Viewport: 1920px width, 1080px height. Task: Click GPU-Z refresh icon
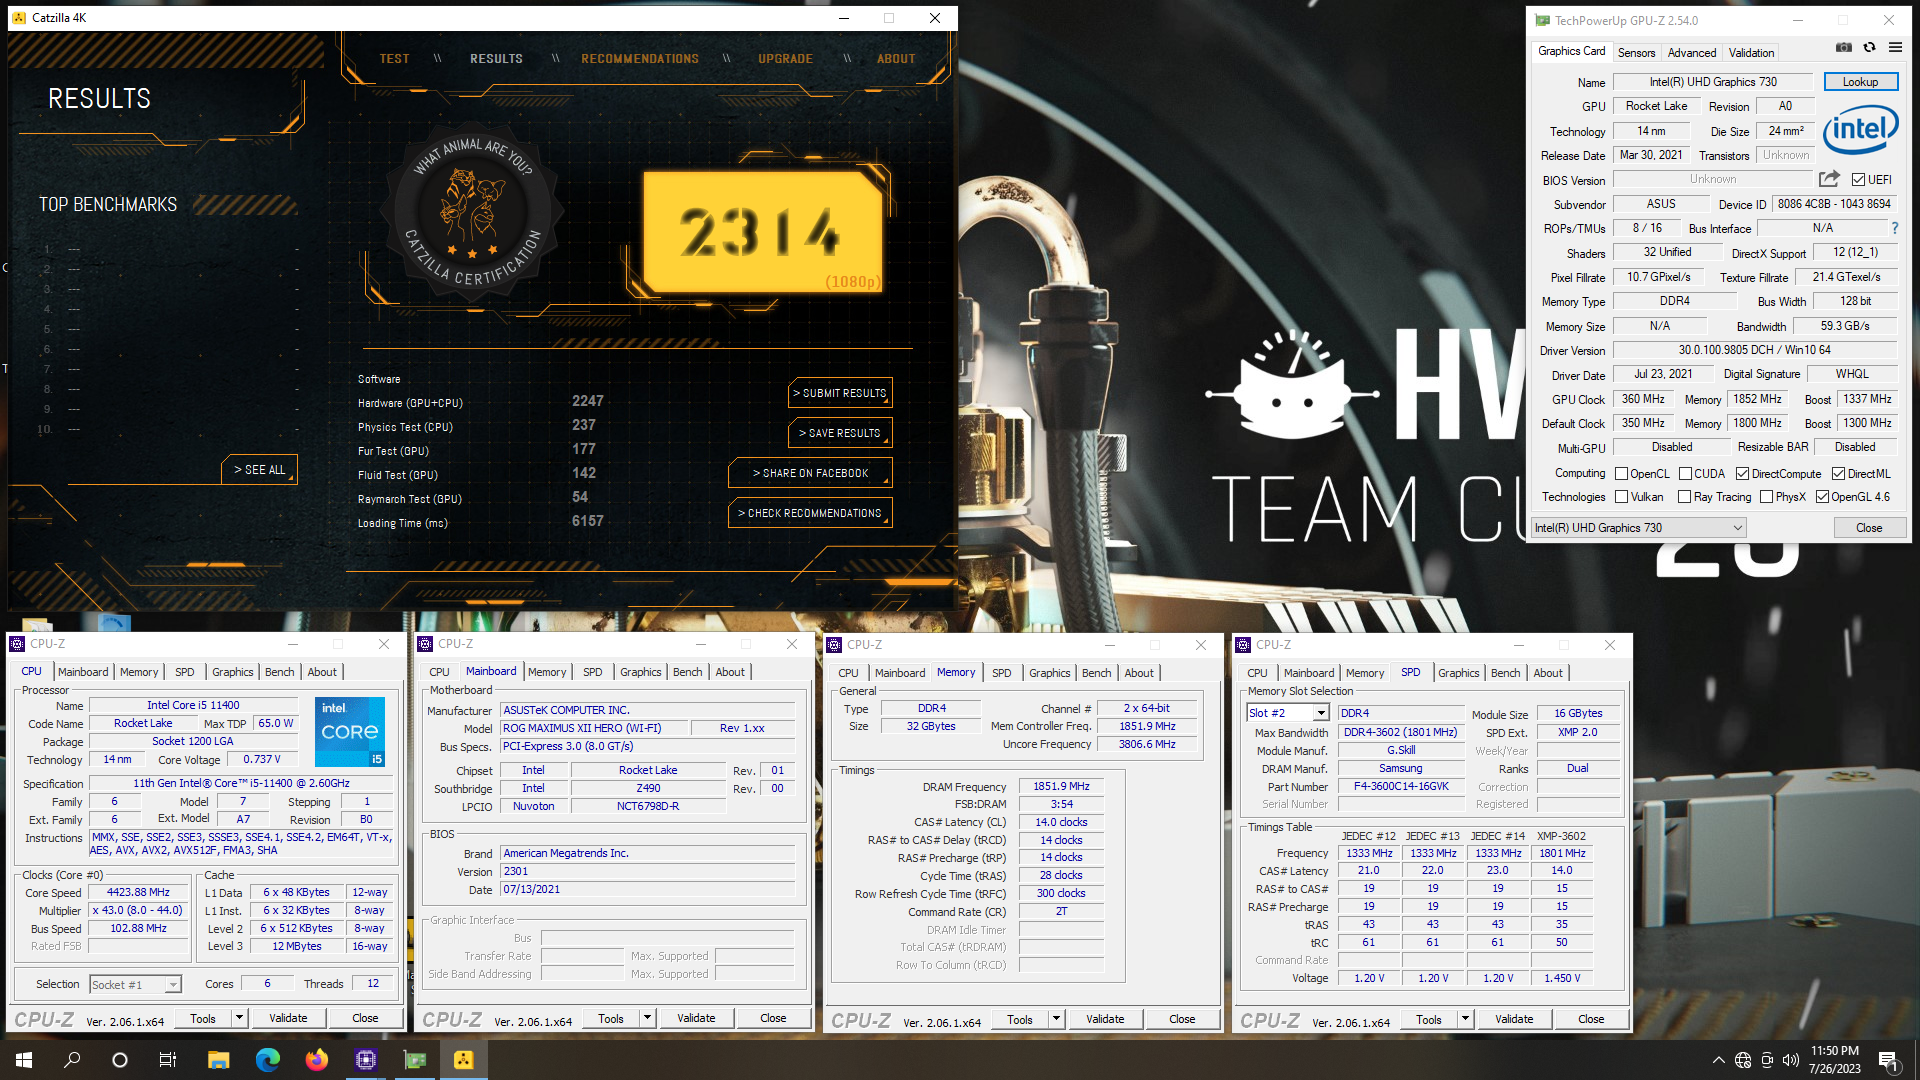1869,47
